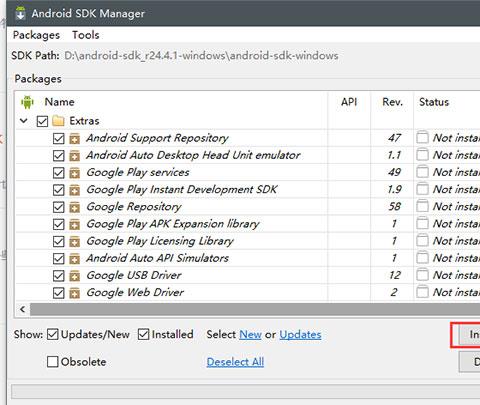Collapse the Extras tree group

point(23,121)
